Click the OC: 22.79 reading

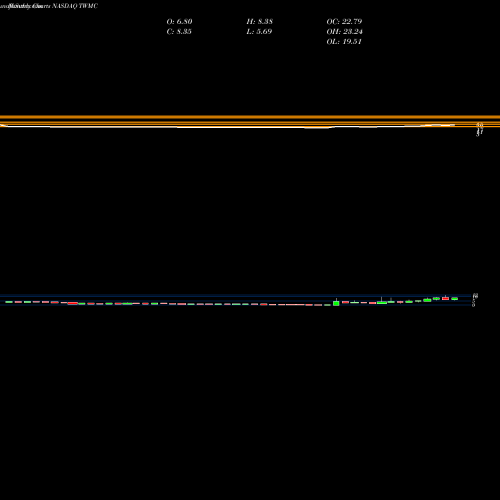(344, 21)
